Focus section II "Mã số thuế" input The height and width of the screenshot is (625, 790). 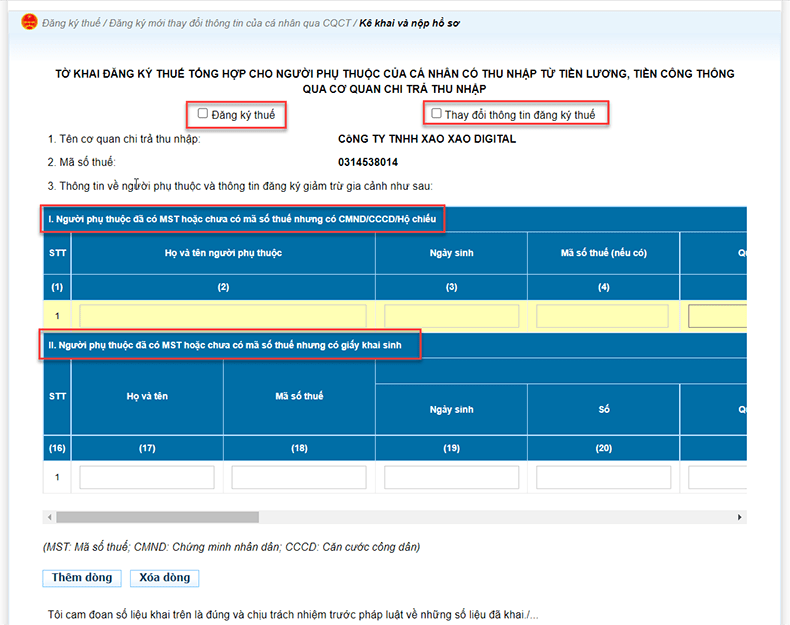coord(299,478)
